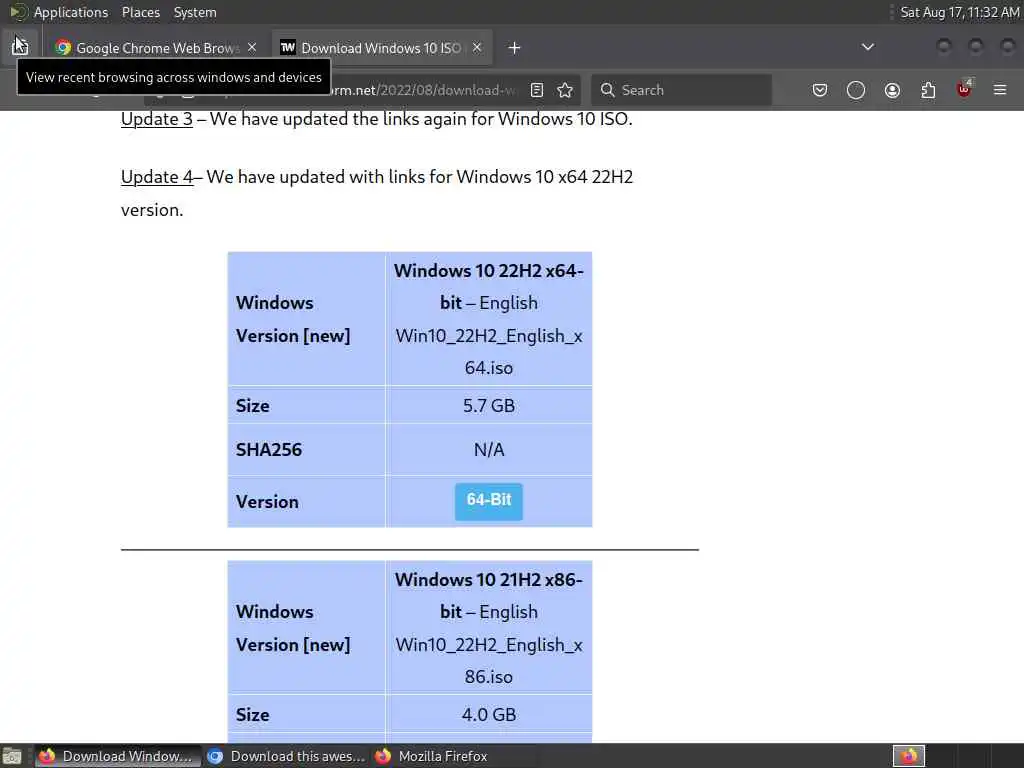Click the SHA256 row label
The height and width of the screenshot is (768, 1024).
pyautogui.click(x=269, y=449)
